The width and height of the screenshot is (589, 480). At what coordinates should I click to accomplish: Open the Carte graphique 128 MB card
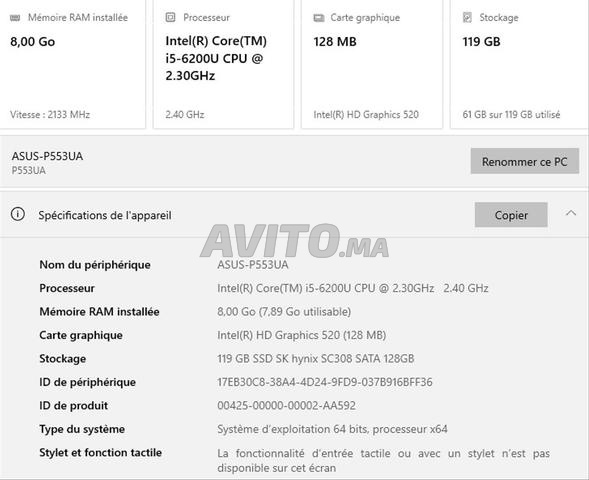click(372, 65)
